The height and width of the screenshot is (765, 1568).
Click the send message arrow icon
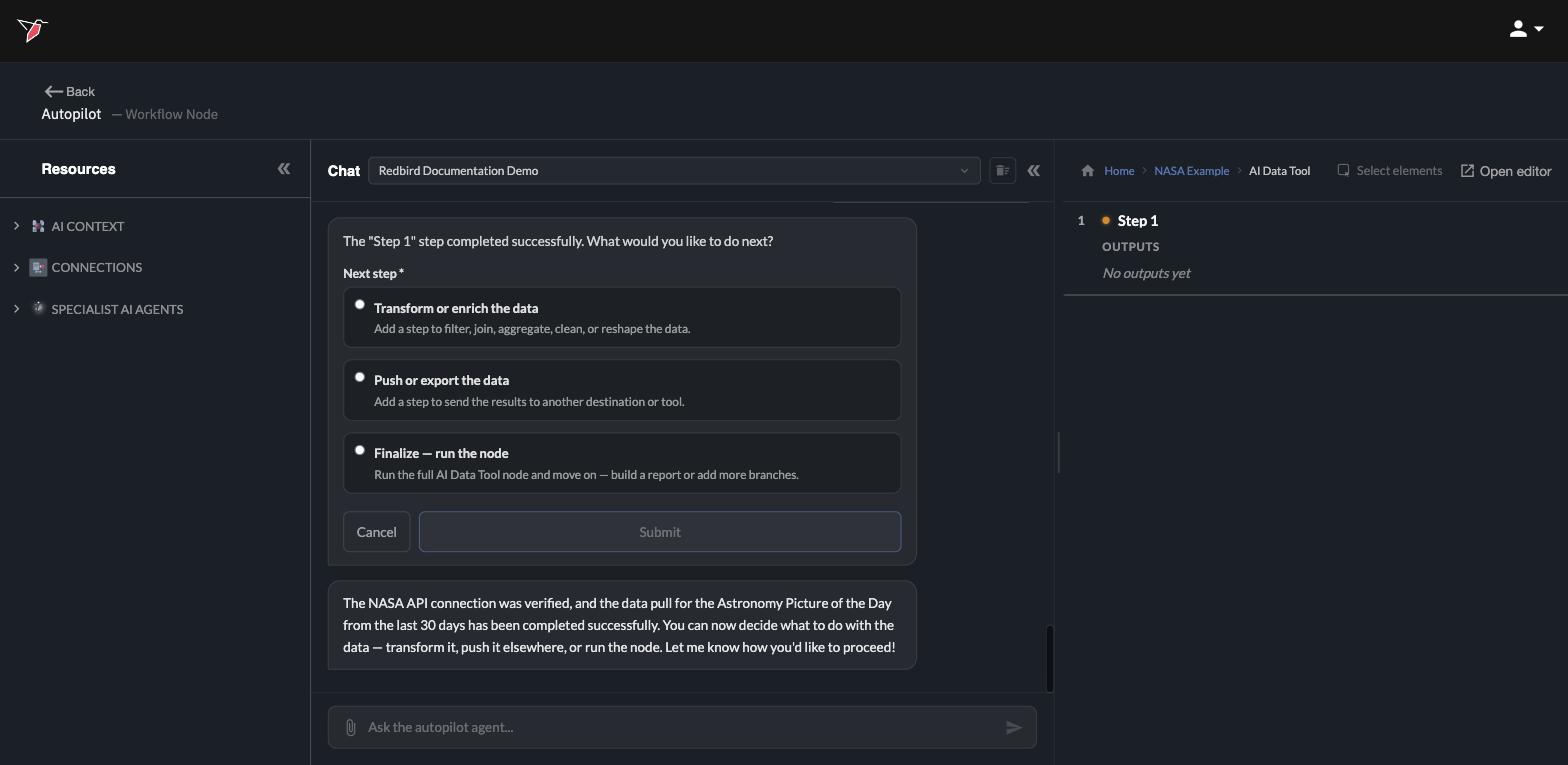pos(1014,727)
